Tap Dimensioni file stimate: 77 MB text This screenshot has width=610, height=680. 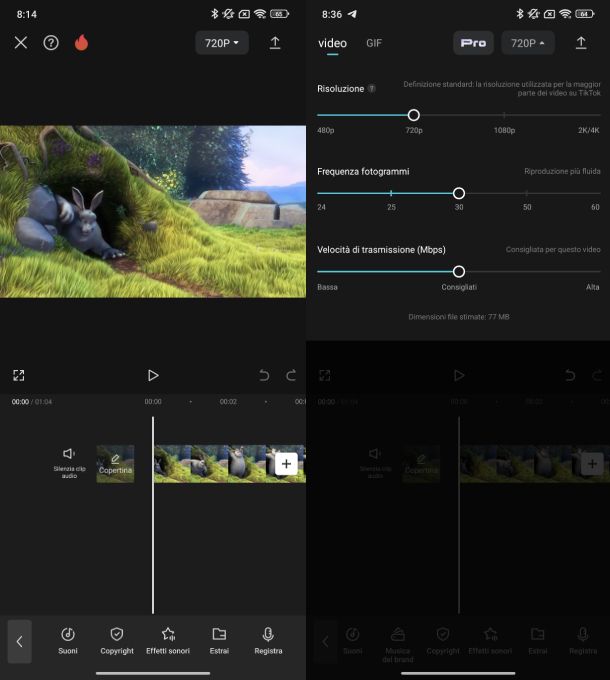[459, 317]
